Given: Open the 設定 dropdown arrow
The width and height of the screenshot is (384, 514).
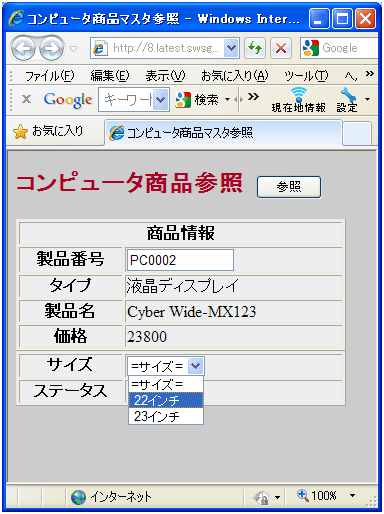Looking at the screenshot, I should (x=367, y=99).
